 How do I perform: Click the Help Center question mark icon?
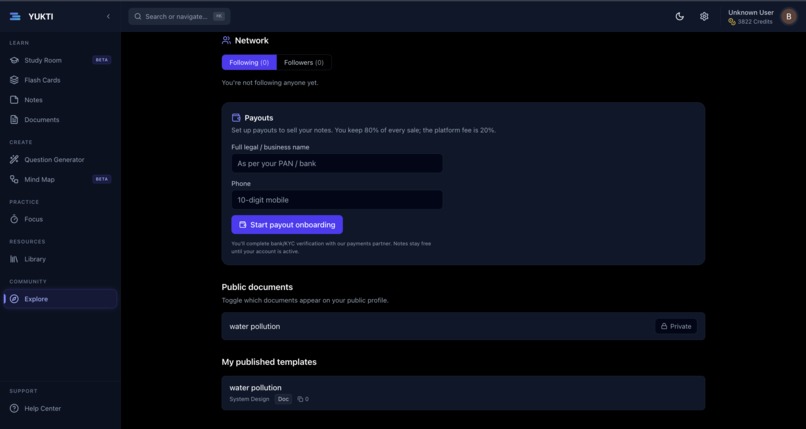(14, 408)
